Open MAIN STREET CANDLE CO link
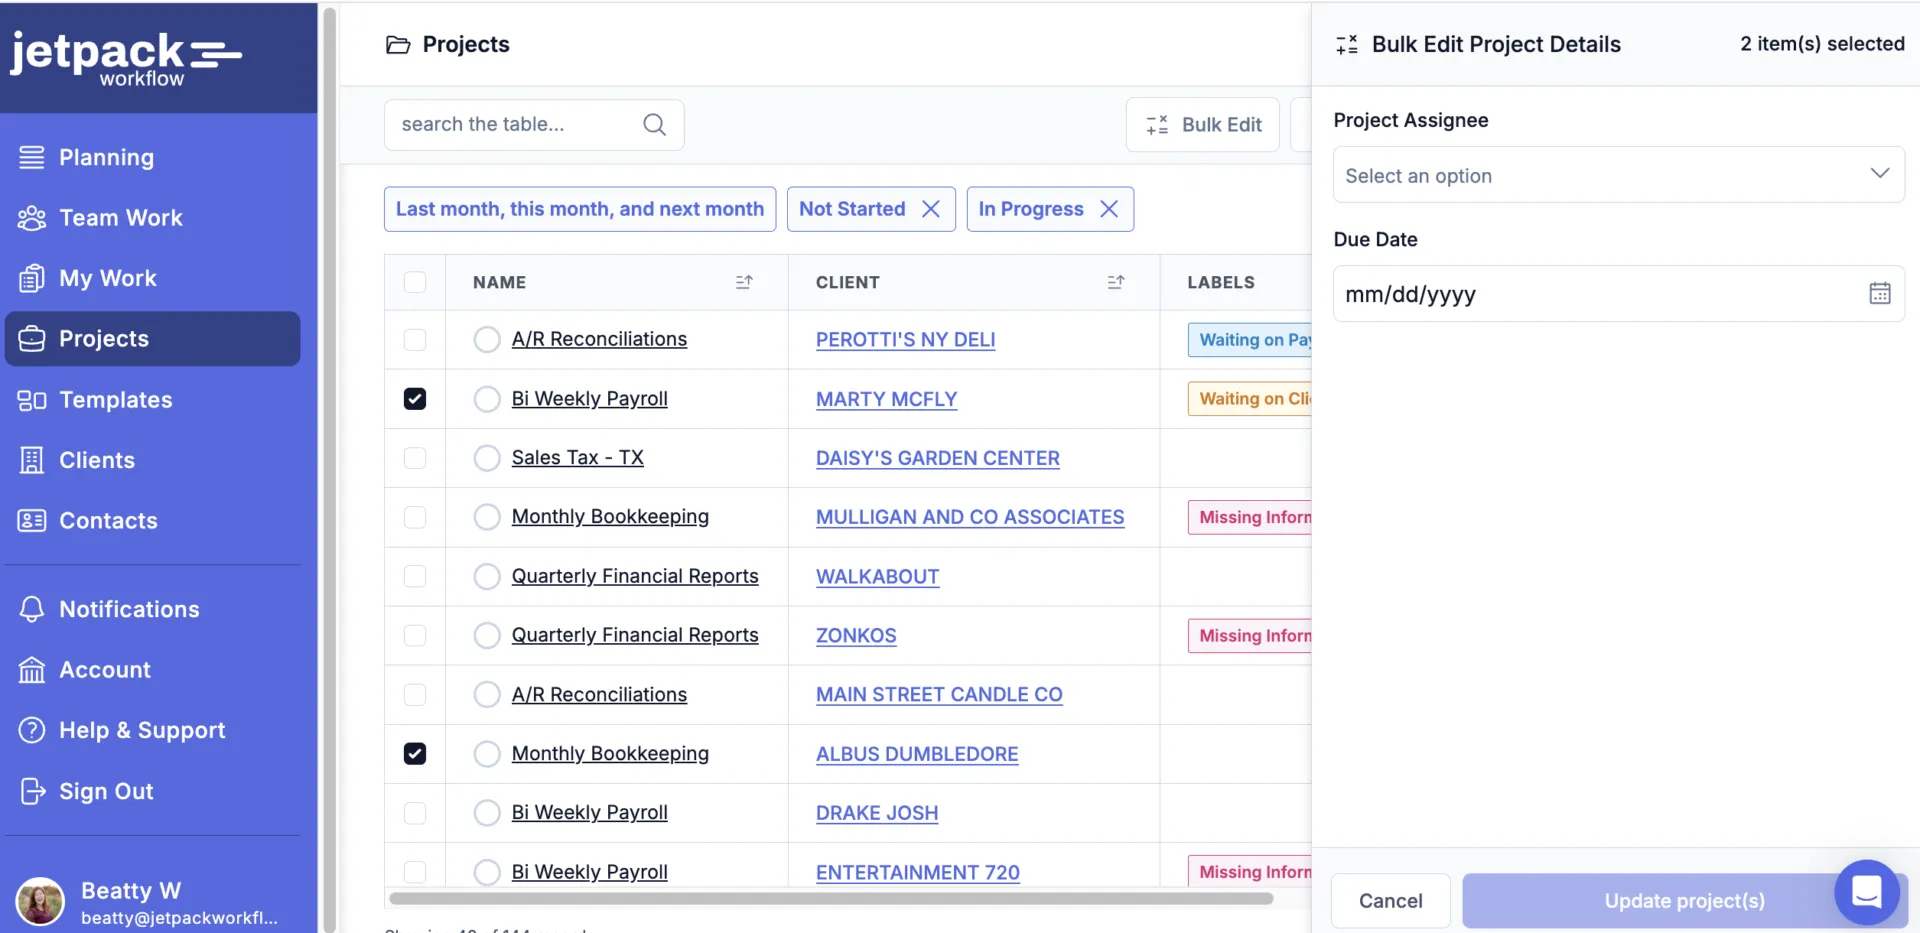This screenshot has height=933, width=1920. click(939, 694)
